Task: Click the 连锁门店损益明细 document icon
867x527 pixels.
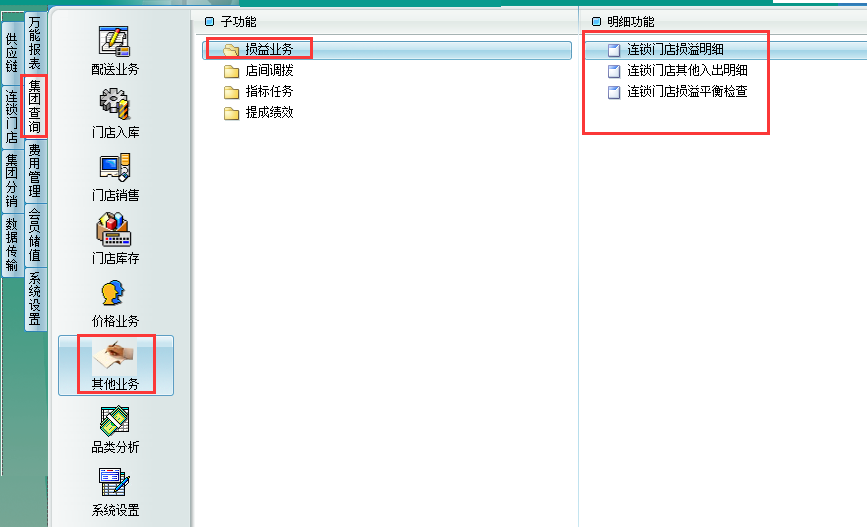Action: (614, 50)
